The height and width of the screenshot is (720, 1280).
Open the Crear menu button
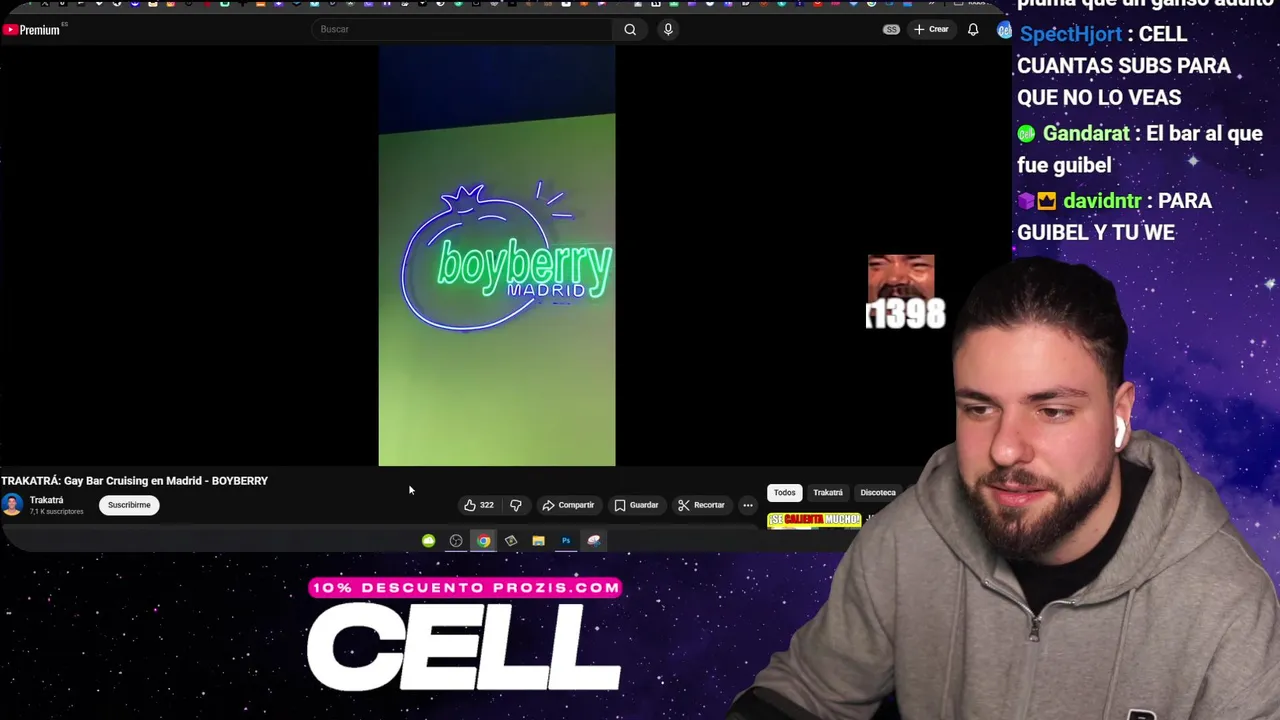(931, 29)
